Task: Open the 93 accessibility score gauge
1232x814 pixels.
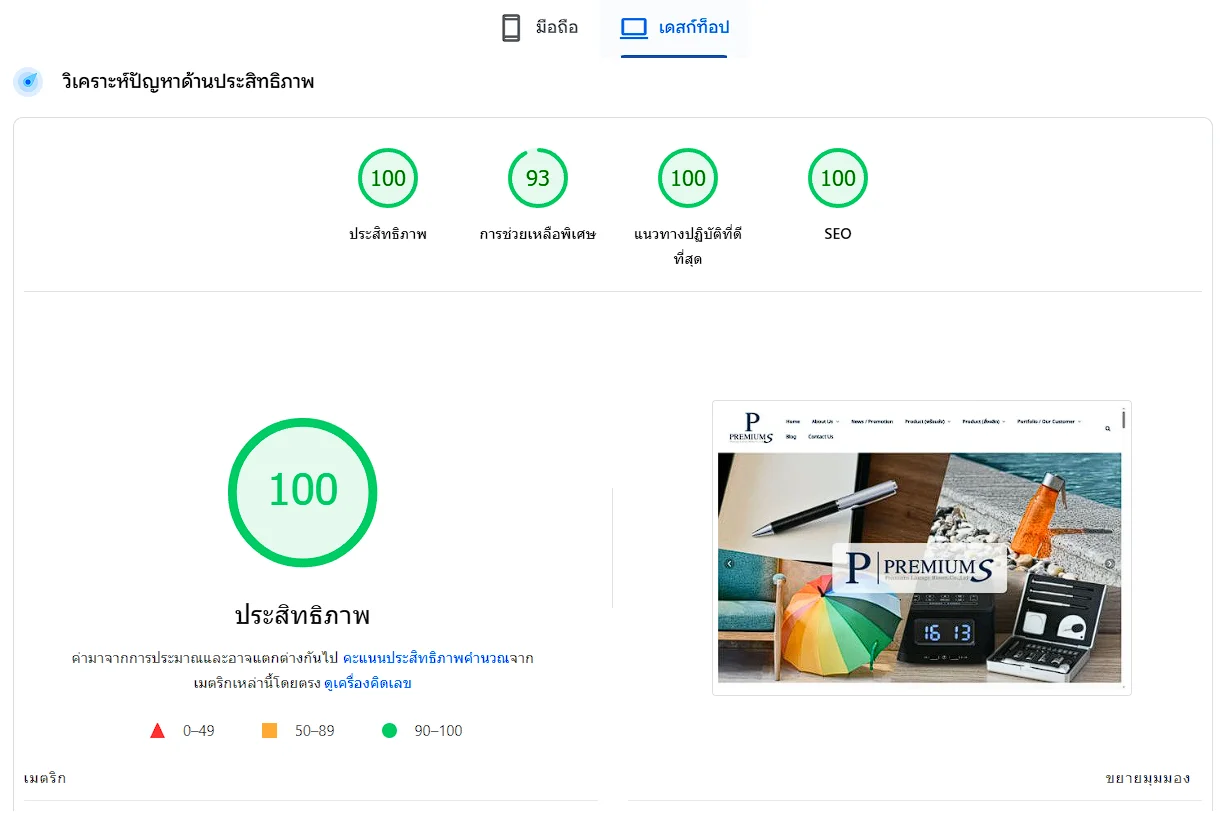Action: pos(538,179)
